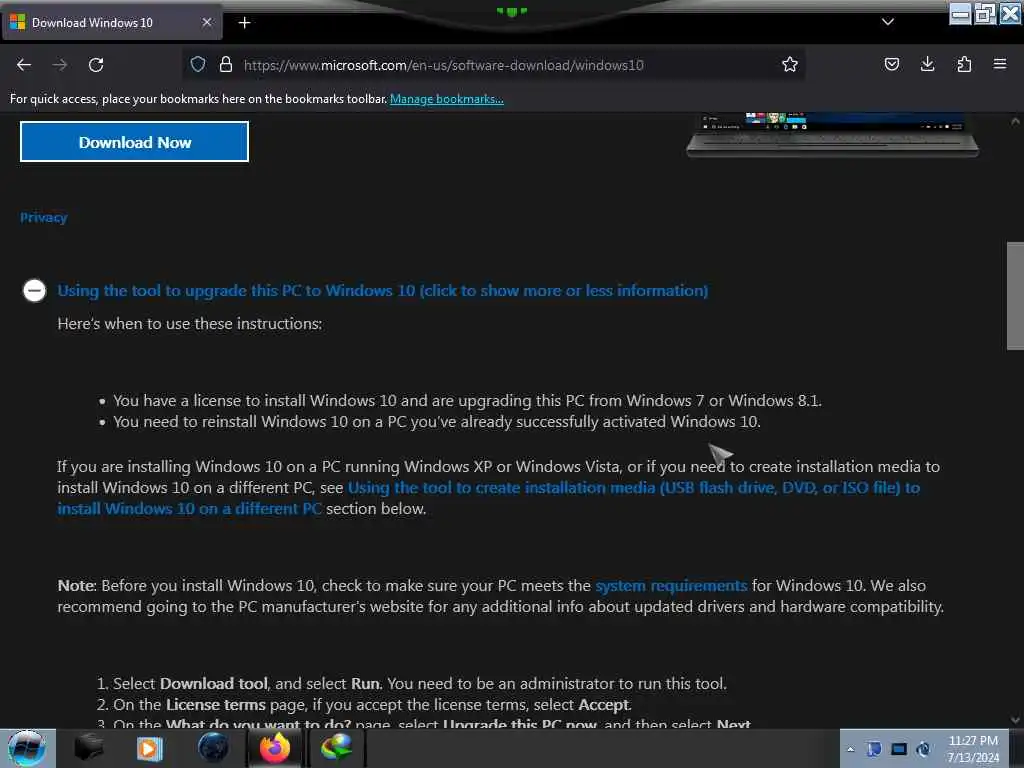Open the Extensions puzzle icon
Viewport: 1024px width, 768px height.
pyautogui.click(x=964, y=64)
